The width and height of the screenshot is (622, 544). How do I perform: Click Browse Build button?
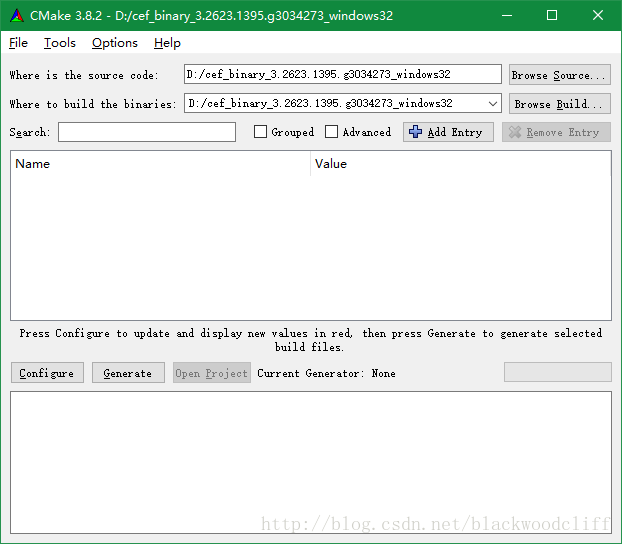(x=559, y=104)
